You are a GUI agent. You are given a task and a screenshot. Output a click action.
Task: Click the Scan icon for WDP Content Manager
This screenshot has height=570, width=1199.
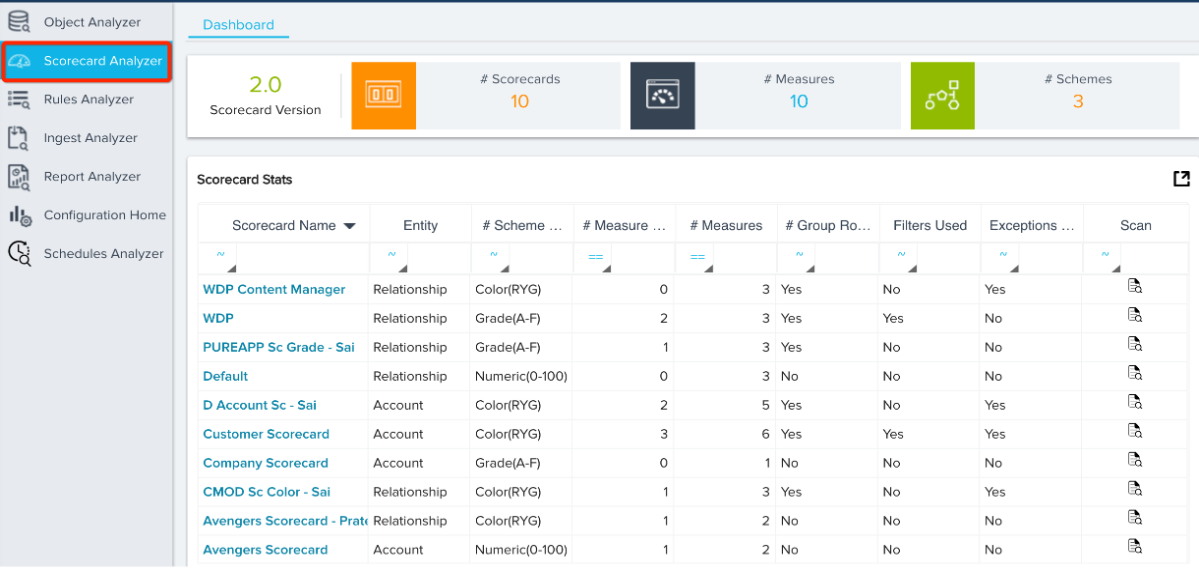1135,287
